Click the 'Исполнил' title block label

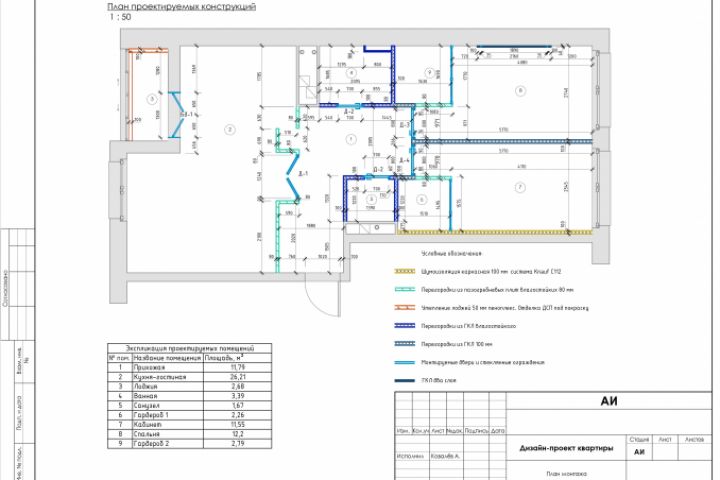click(x=411, y=456)
